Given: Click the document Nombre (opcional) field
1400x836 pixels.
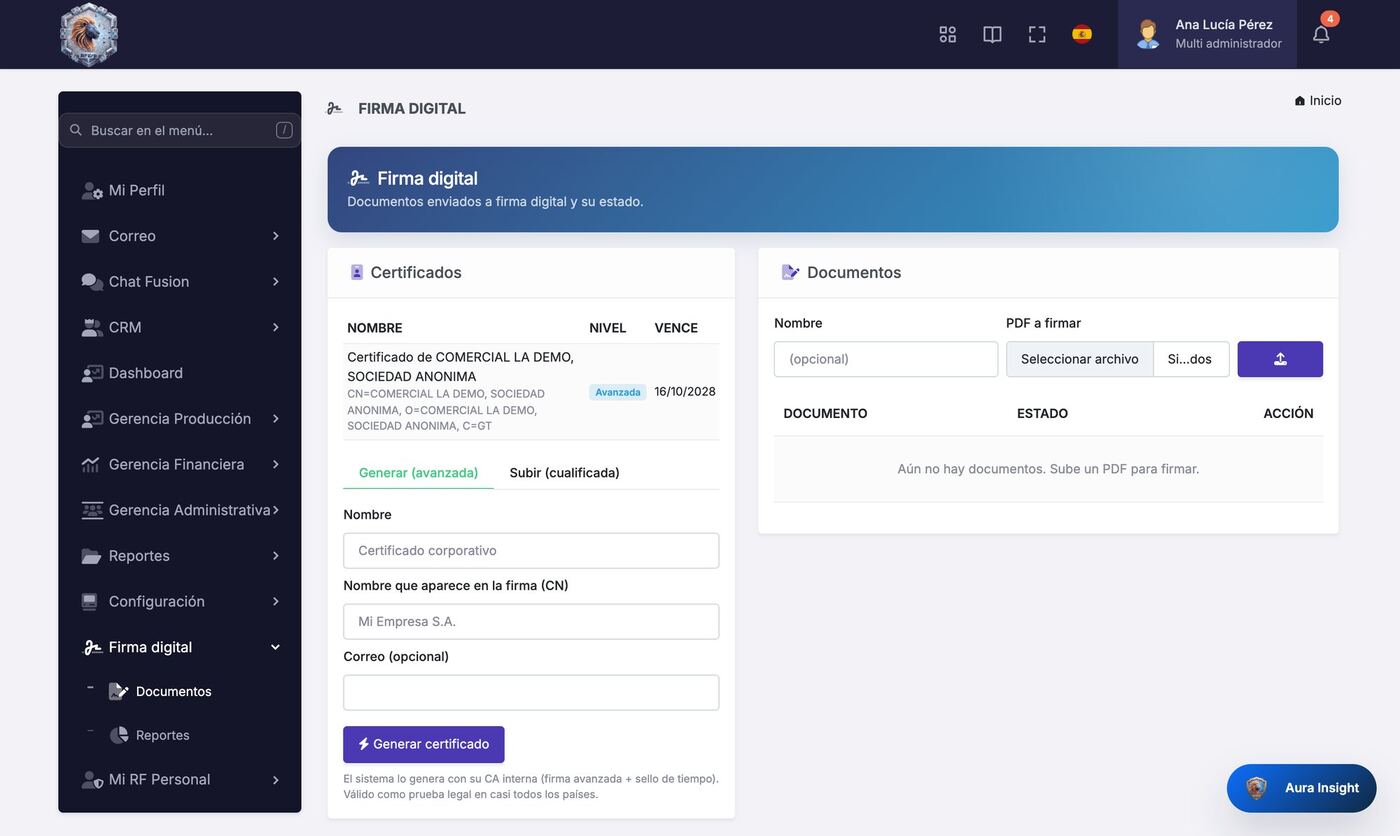Looking at the screenshot, I should point(886,359).
